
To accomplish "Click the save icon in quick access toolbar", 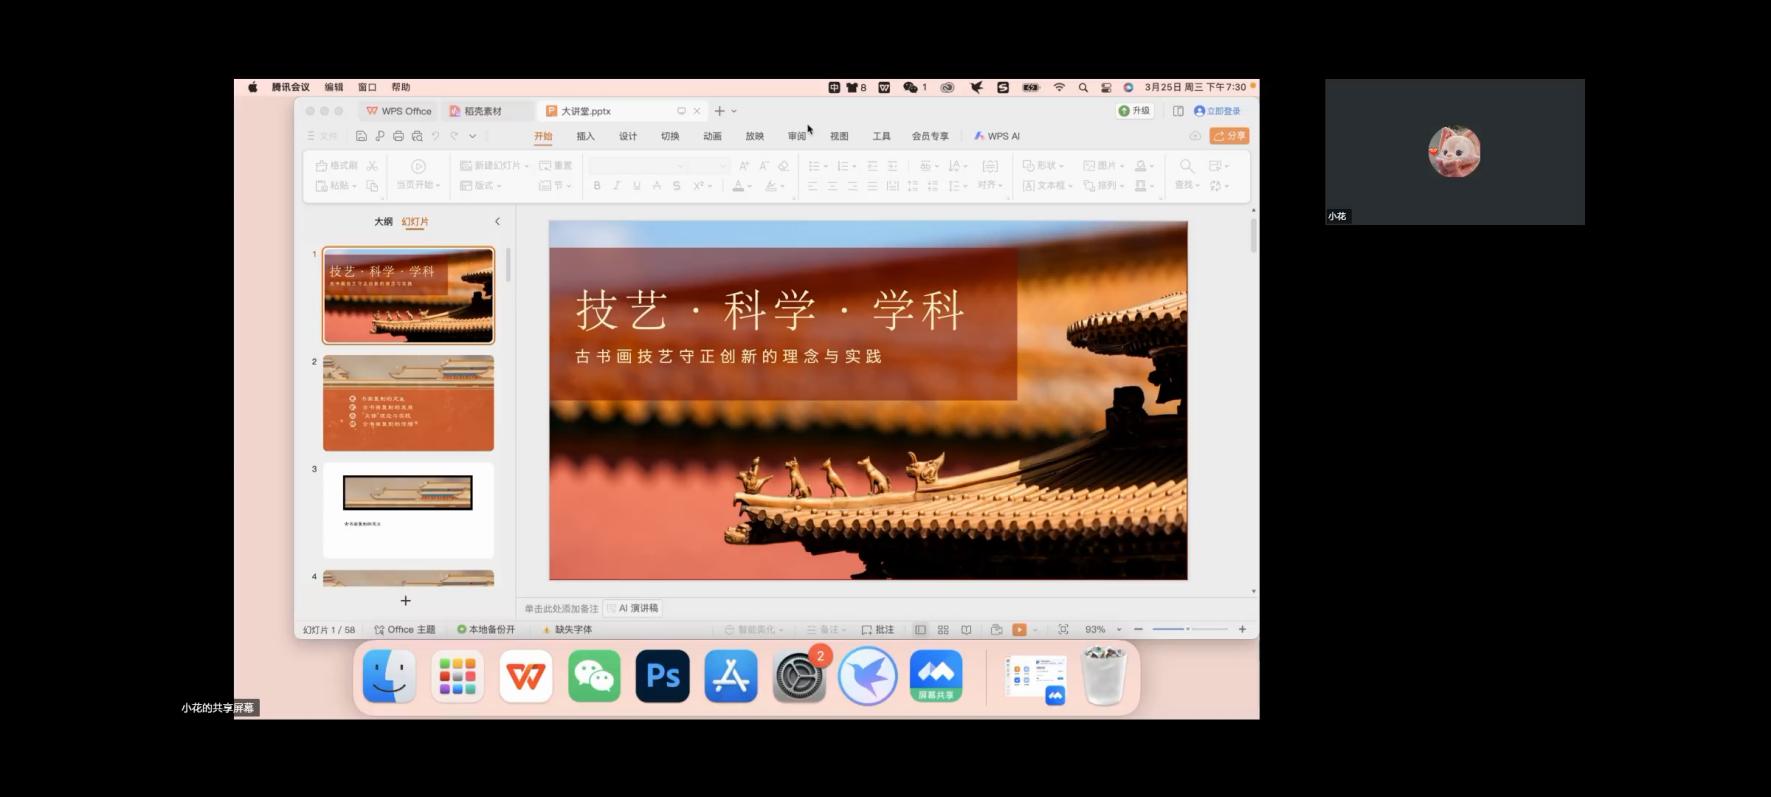I will [361, 136].
